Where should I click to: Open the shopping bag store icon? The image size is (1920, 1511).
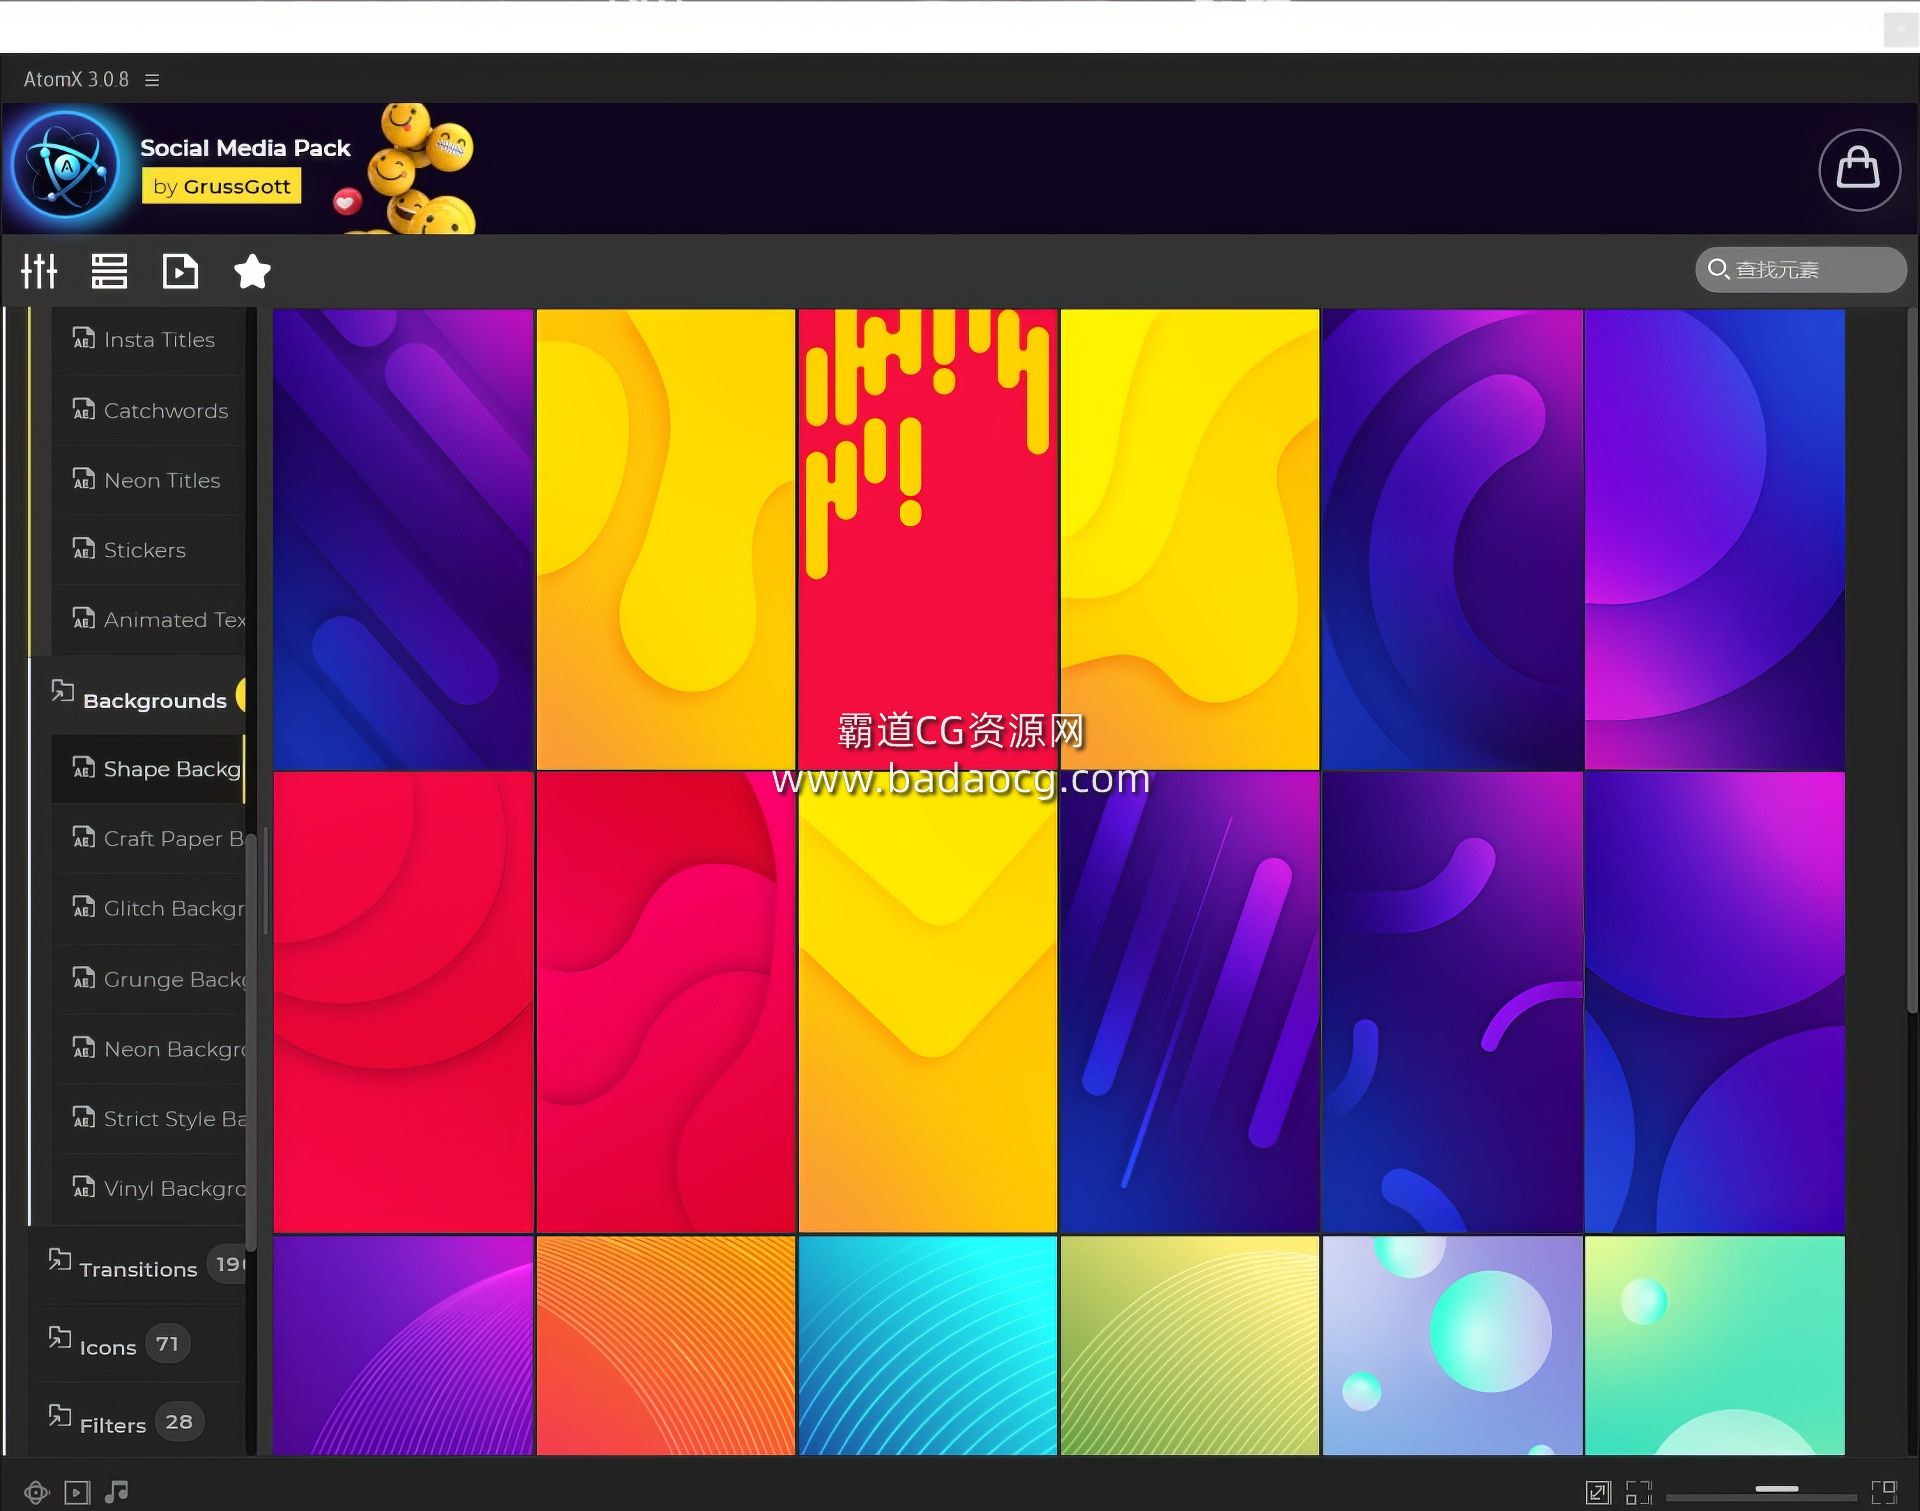[1859, 169]
